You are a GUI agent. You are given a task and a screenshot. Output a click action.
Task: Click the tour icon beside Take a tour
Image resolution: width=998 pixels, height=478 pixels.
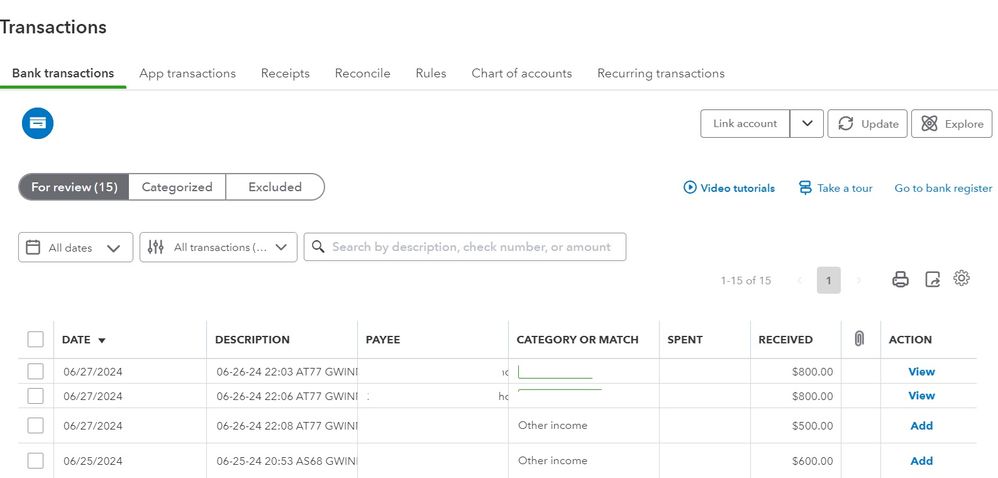tap(805, 188)
